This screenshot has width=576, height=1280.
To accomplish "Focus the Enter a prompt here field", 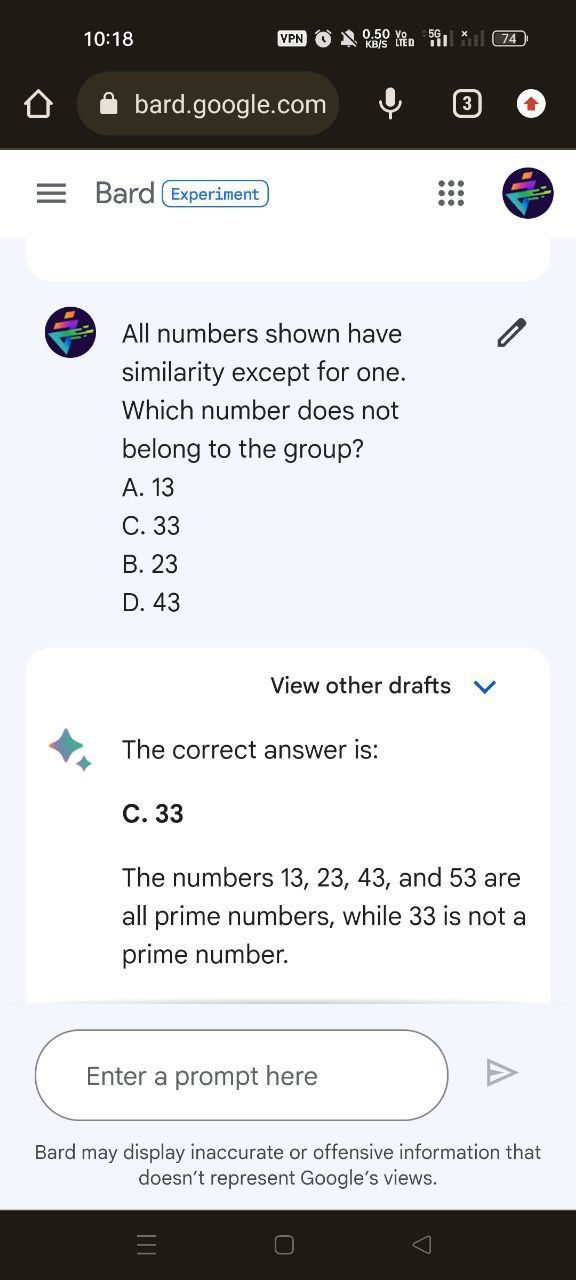I will [241, 1075].
